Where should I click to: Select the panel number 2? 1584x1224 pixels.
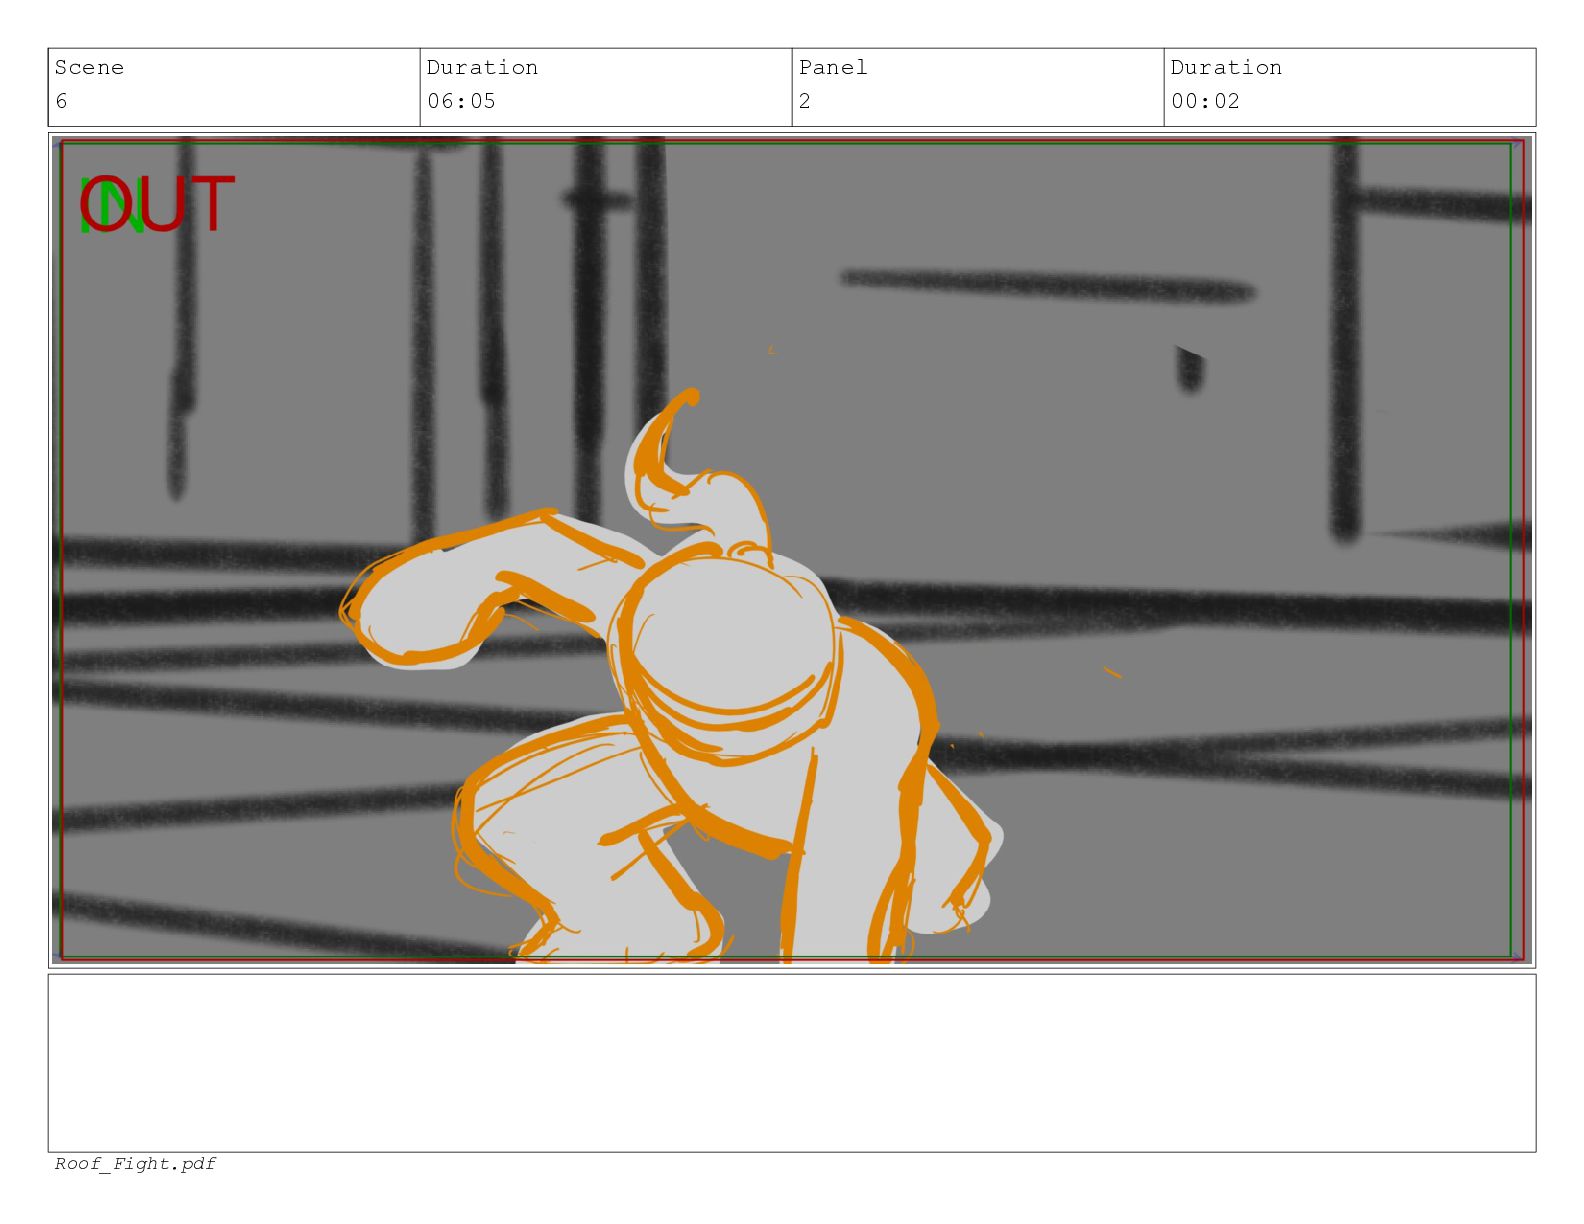click(x=805, y=101)
